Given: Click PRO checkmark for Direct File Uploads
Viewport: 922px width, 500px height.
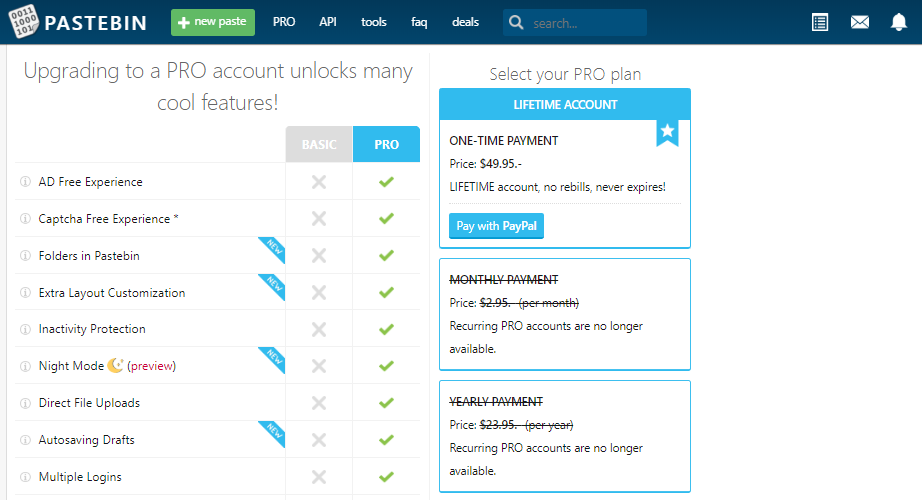Looking at the screenshot, I should [x=386, y=403].
